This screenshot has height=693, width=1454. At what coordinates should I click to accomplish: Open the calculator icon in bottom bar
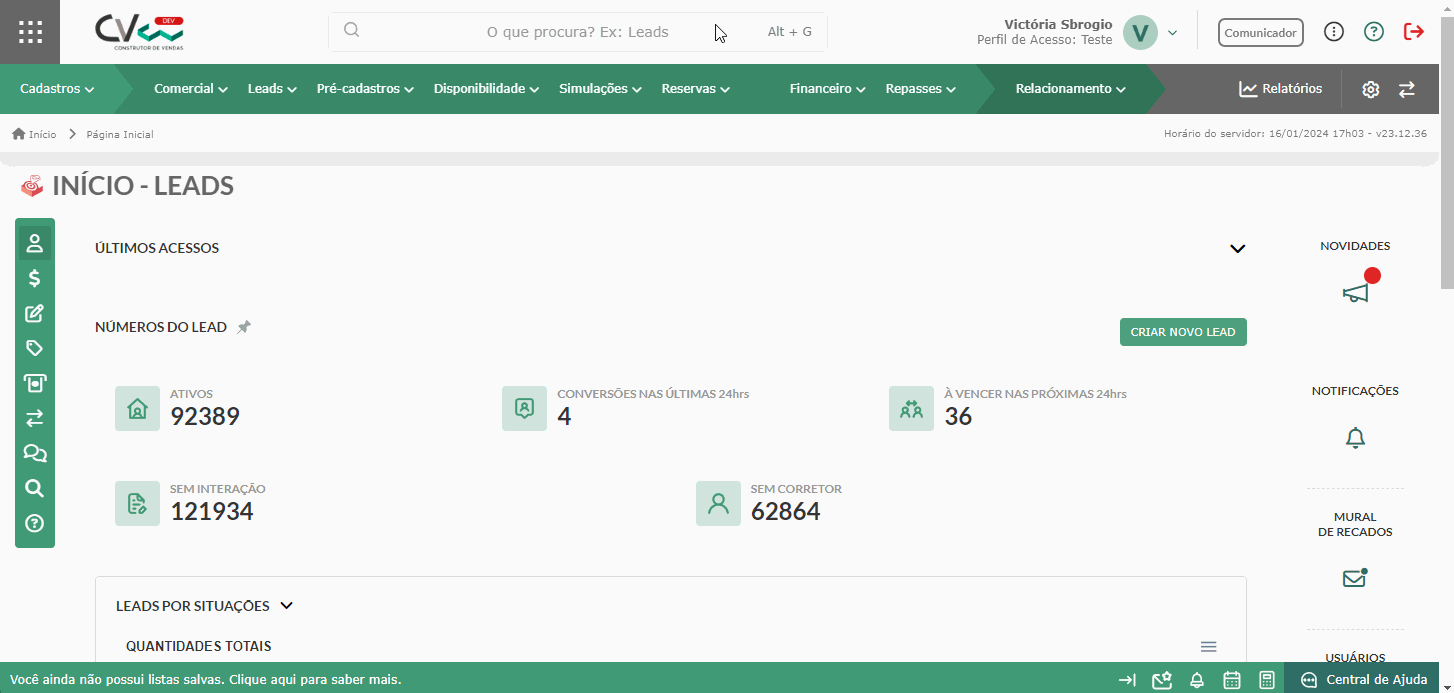pyautogui.click(x=1267, y=680)
